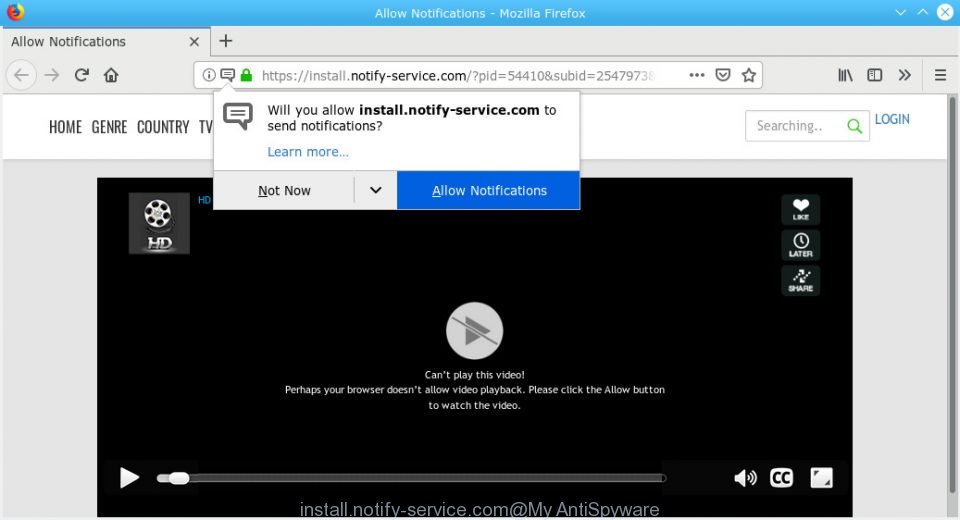
Task: Reload the current page
Action: 81,75
